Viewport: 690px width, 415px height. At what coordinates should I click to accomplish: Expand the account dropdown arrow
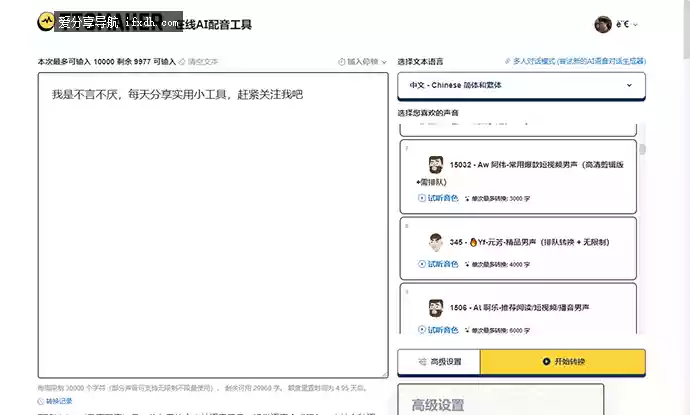[635, 25]
